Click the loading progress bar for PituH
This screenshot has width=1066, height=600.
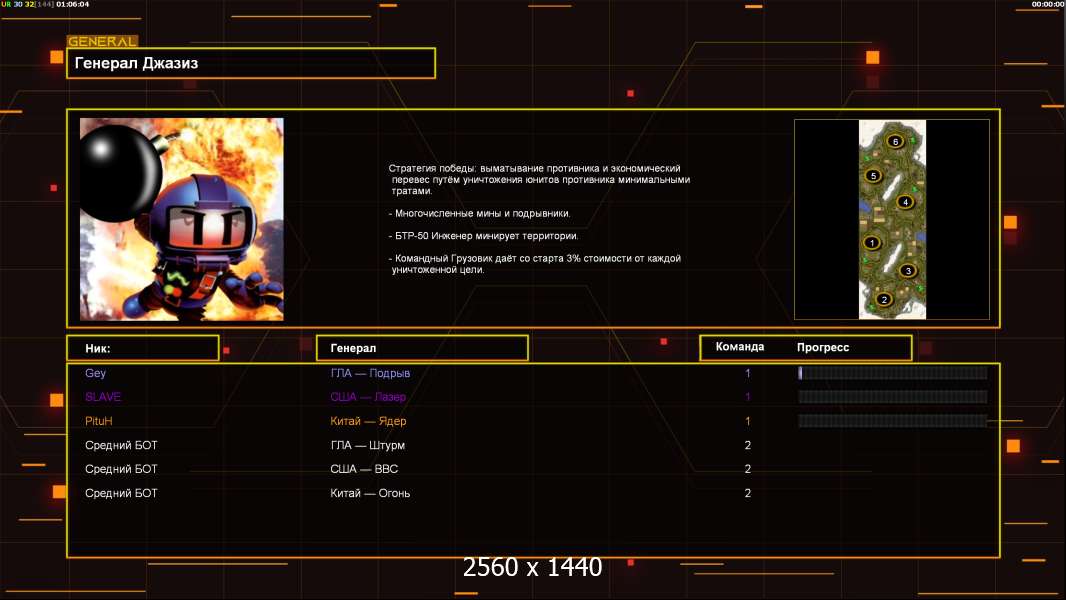[892, 421]
